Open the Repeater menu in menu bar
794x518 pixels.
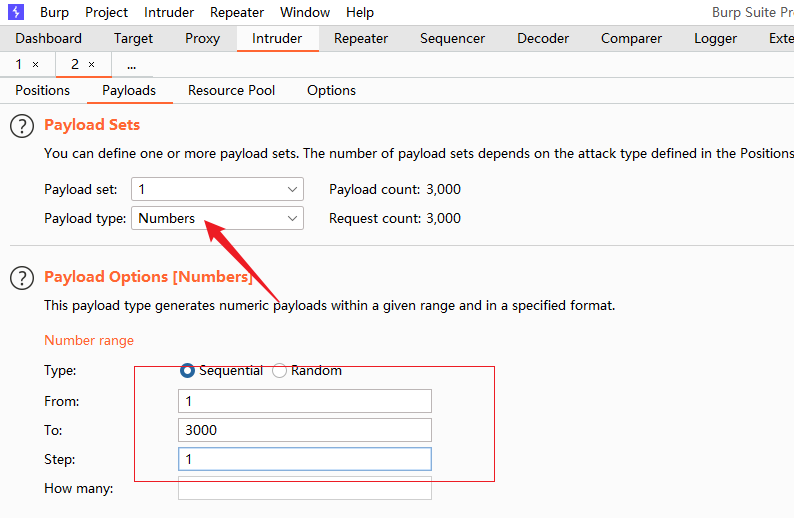(x=237, y=12)
